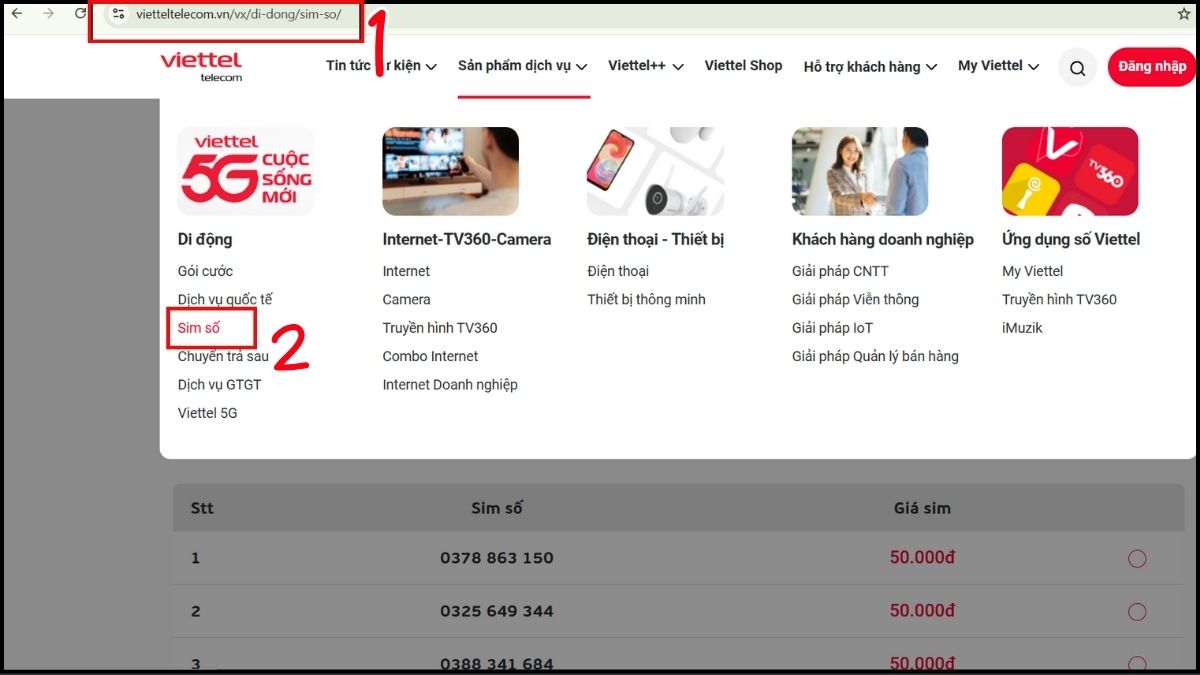
Task: Click the browser forward arrow
Action: pyautogui.click(x=46, y=14)
